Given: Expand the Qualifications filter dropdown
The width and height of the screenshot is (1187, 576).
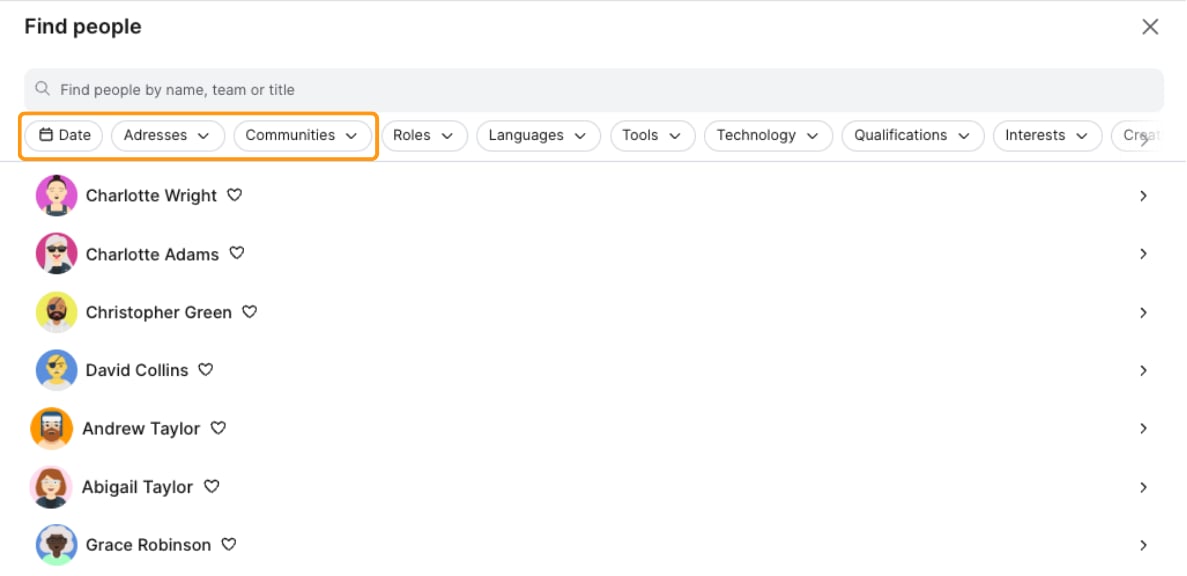Looking at the screenshot, I should 913,135.
